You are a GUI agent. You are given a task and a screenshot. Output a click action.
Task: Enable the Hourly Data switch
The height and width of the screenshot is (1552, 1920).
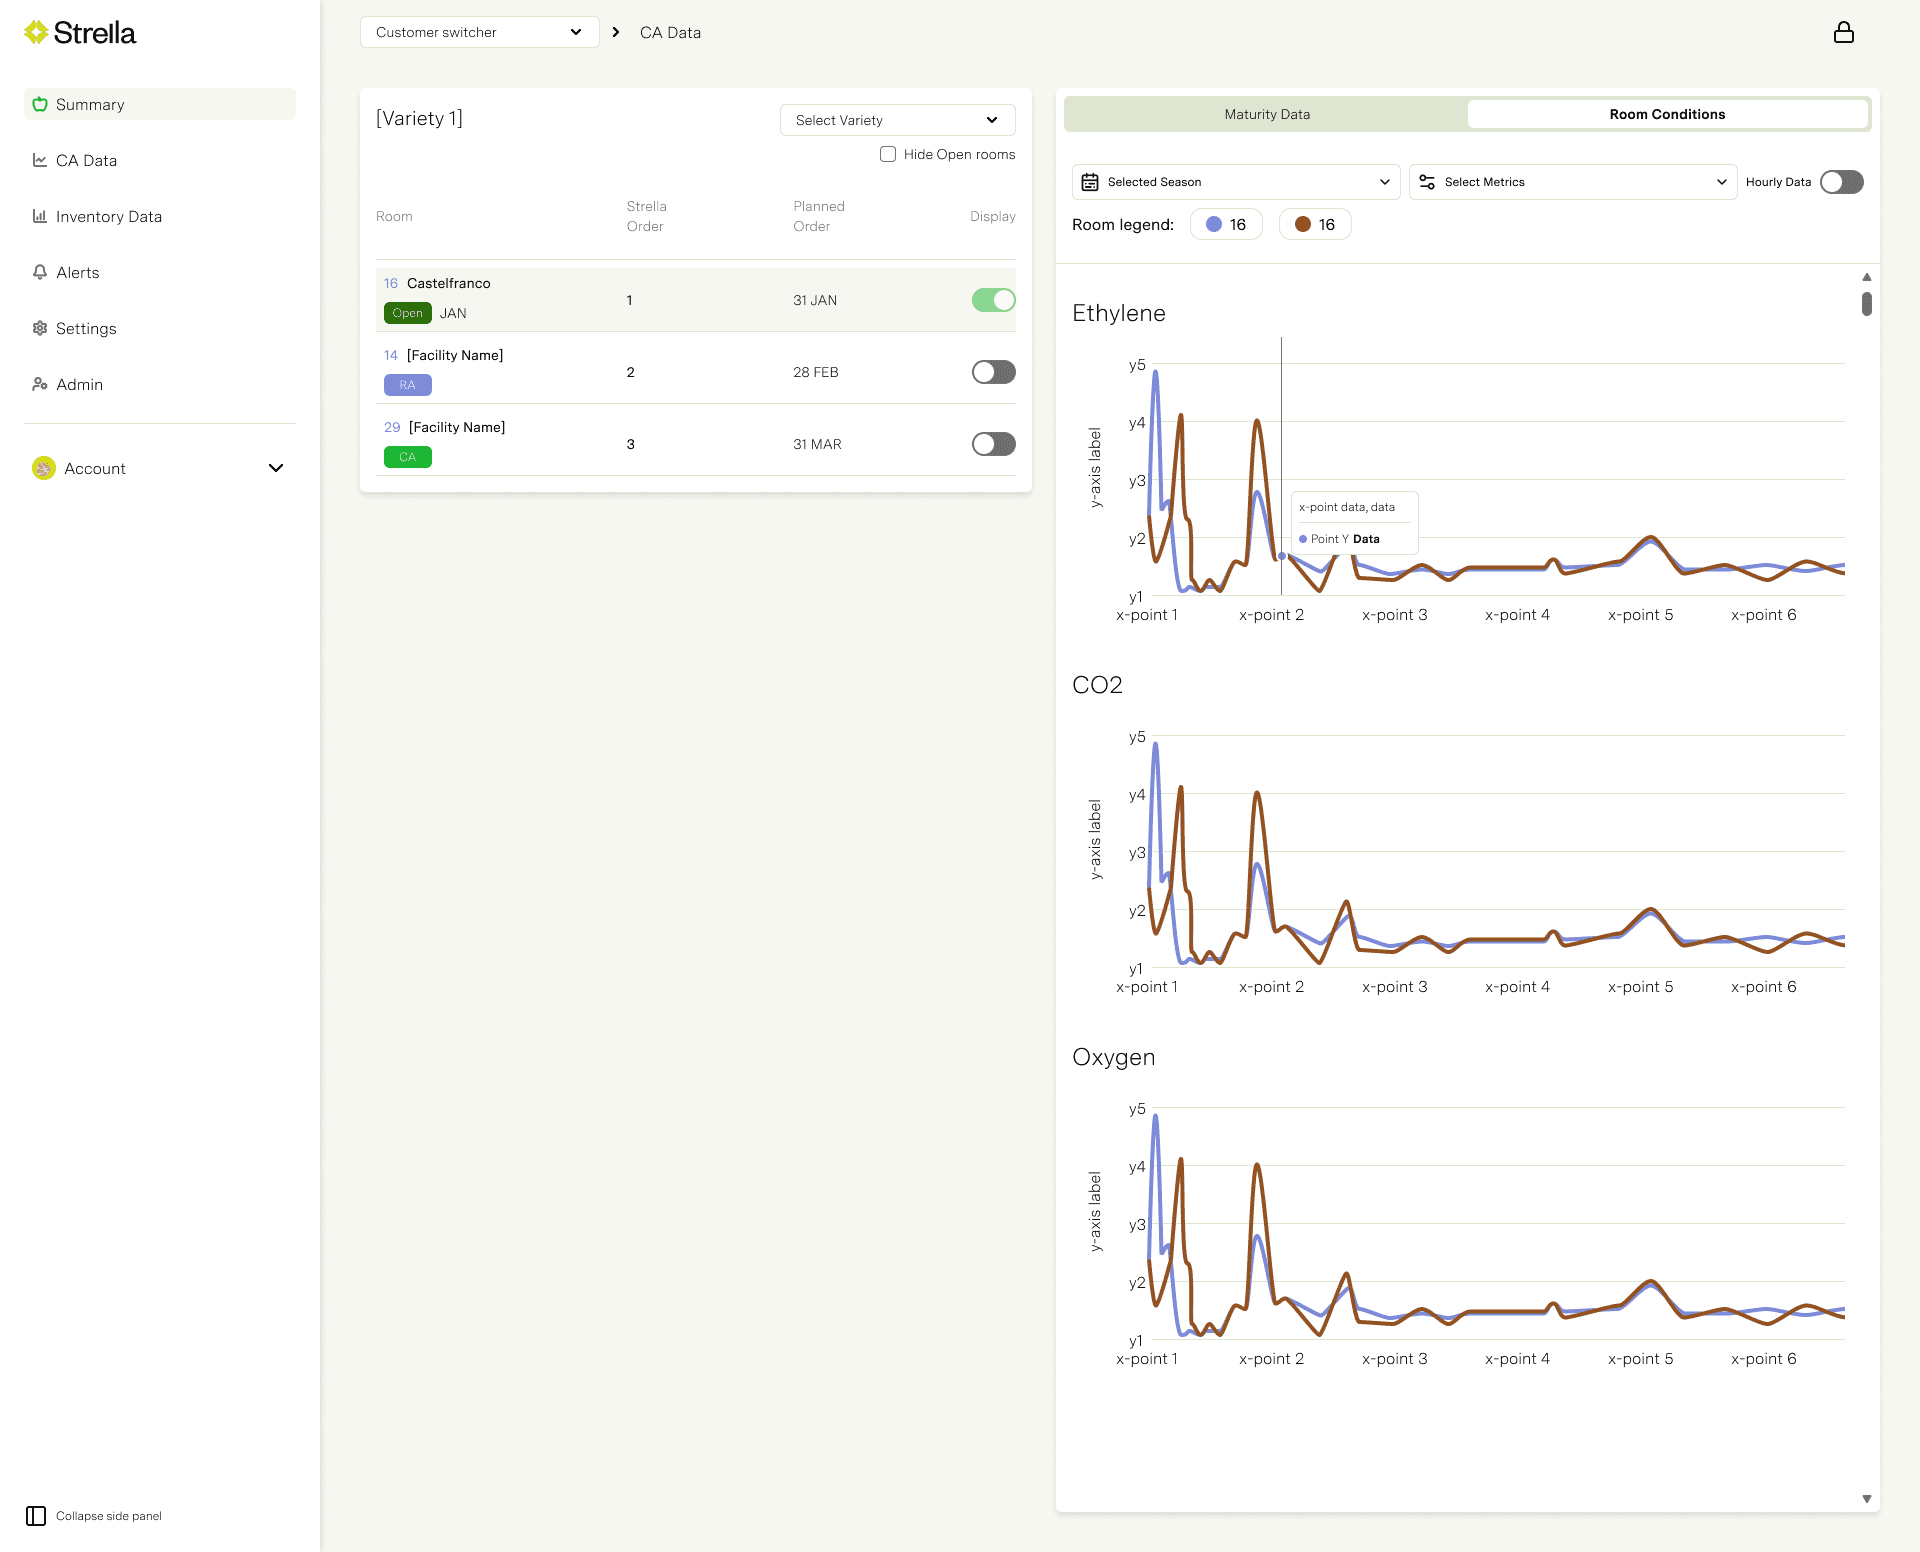[1841, 182]
